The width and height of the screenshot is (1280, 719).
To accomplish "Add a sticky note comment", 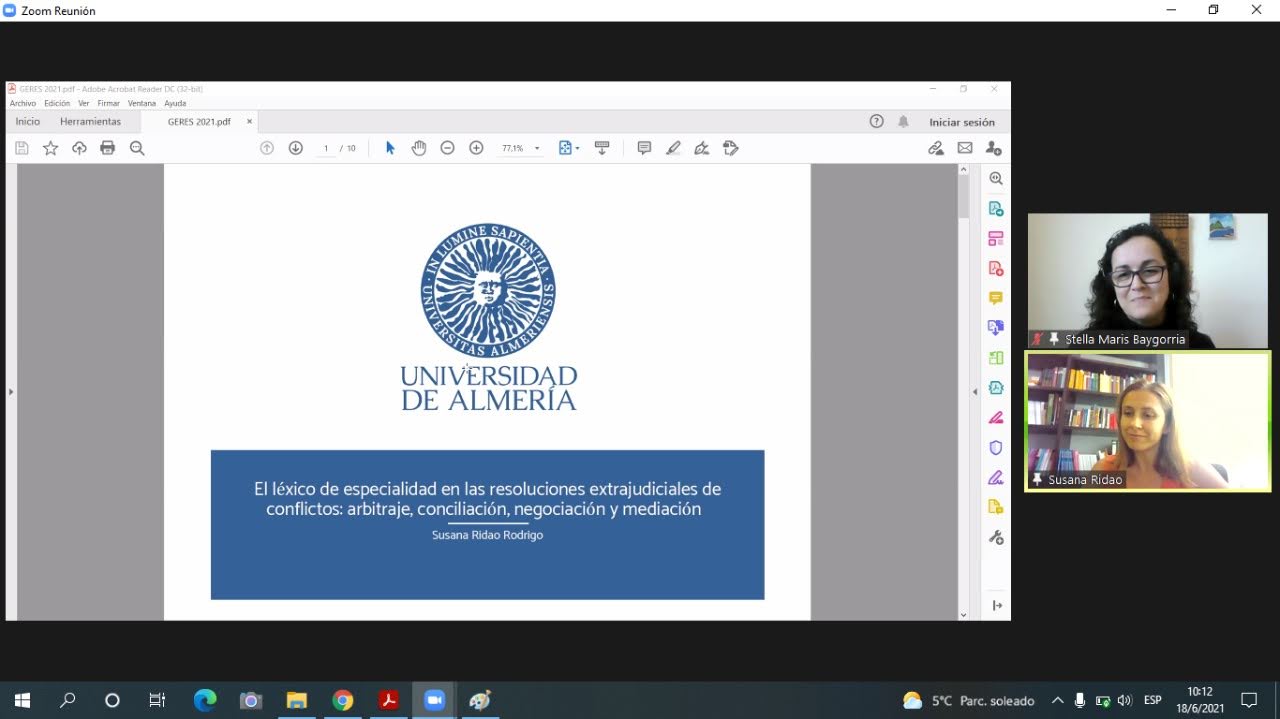I will pyautogui.click(x=644, y=148).
